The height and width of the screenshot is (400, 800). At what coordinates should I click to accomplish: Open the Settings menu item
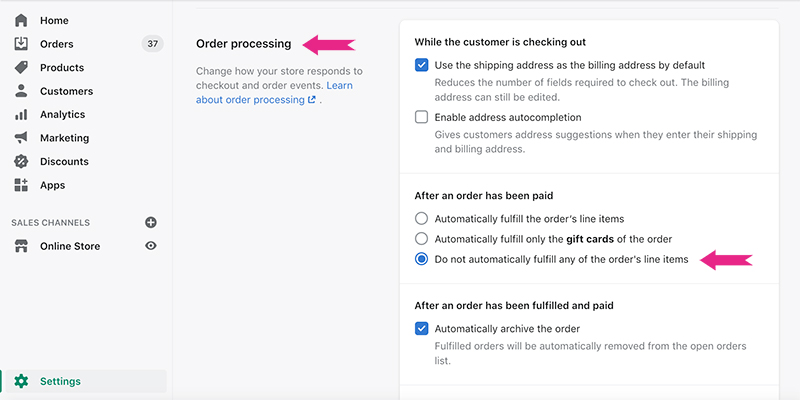tap(60, 381)
